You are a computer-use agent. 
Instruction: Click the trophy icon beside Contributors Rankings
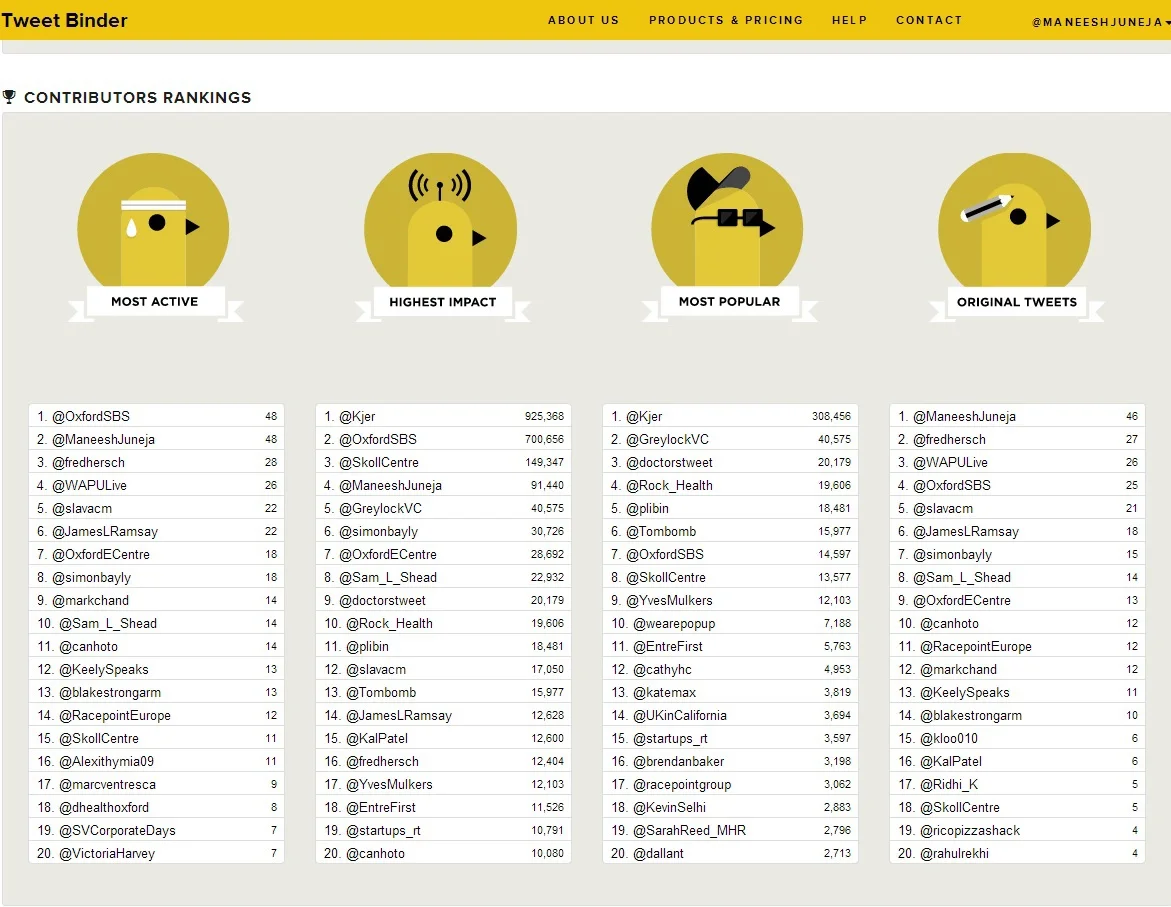point(10,97)
